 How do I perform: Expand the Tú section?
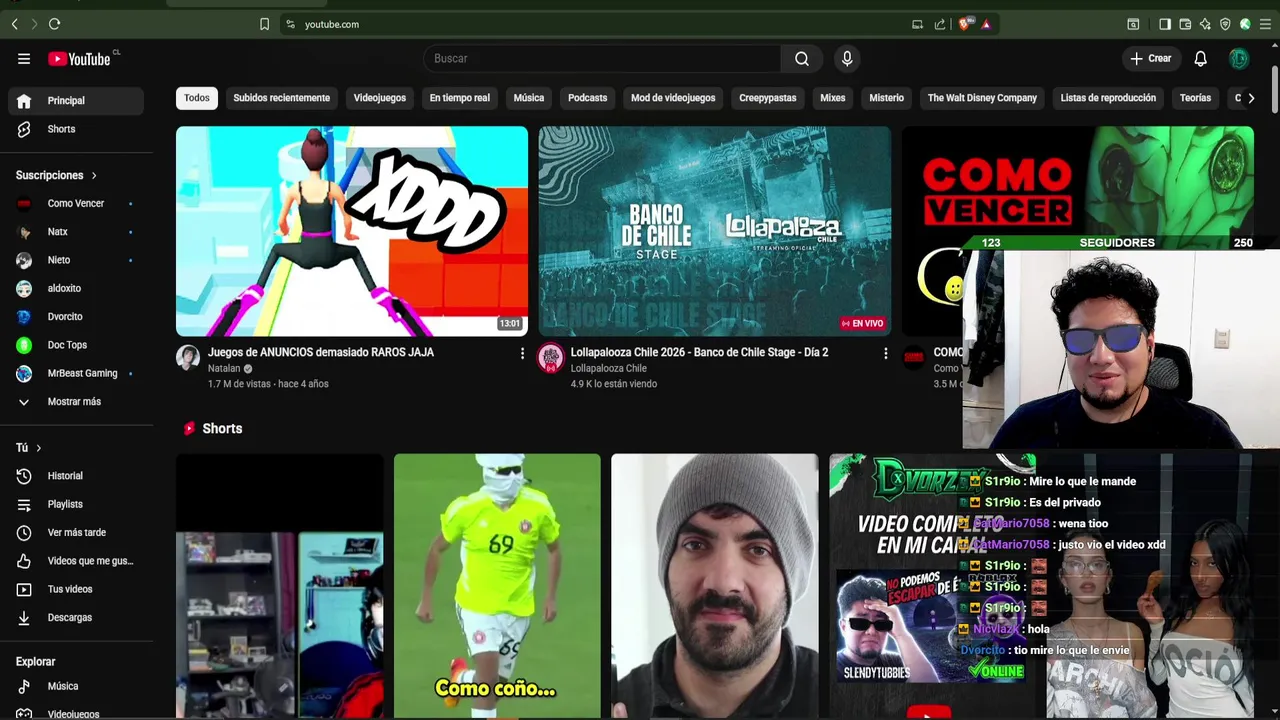[x=29, y=448]
